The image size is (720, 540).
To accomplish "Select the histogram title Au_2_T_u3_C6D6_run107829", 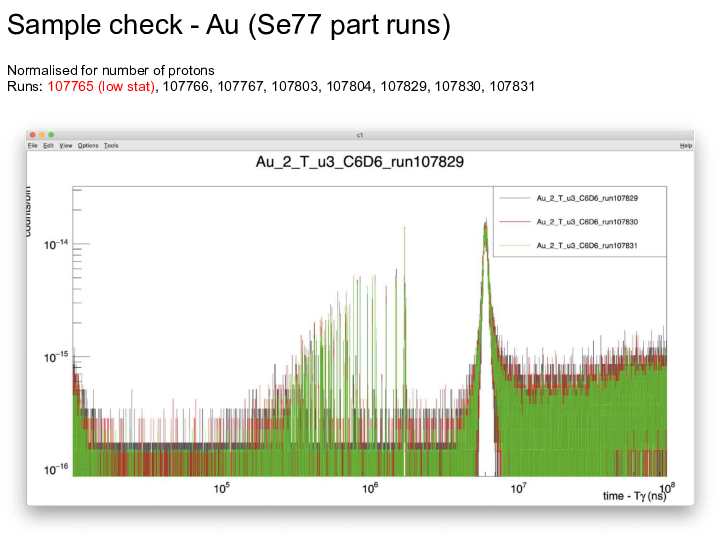I will (360, 163).
